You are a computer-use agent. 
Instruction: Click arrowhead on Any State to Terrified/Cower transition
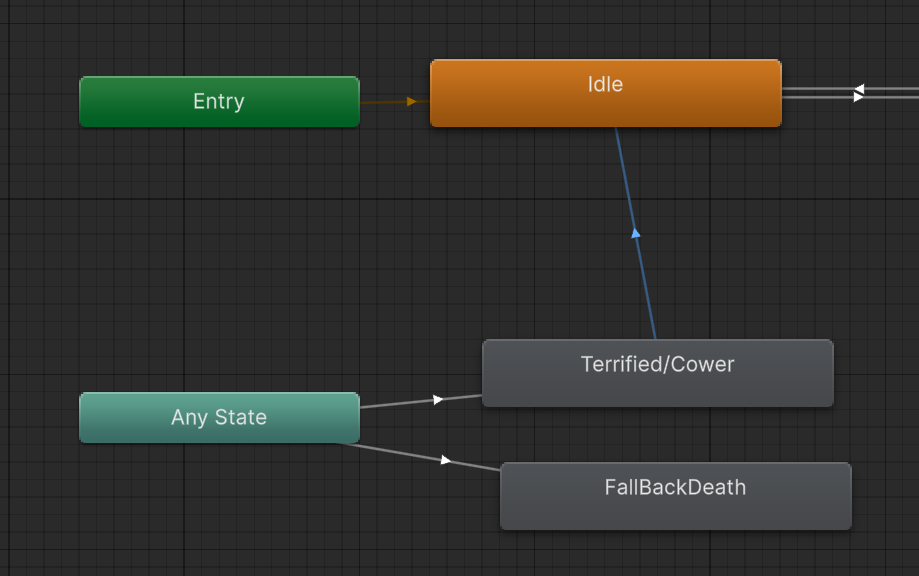click(x=438, y=400)
